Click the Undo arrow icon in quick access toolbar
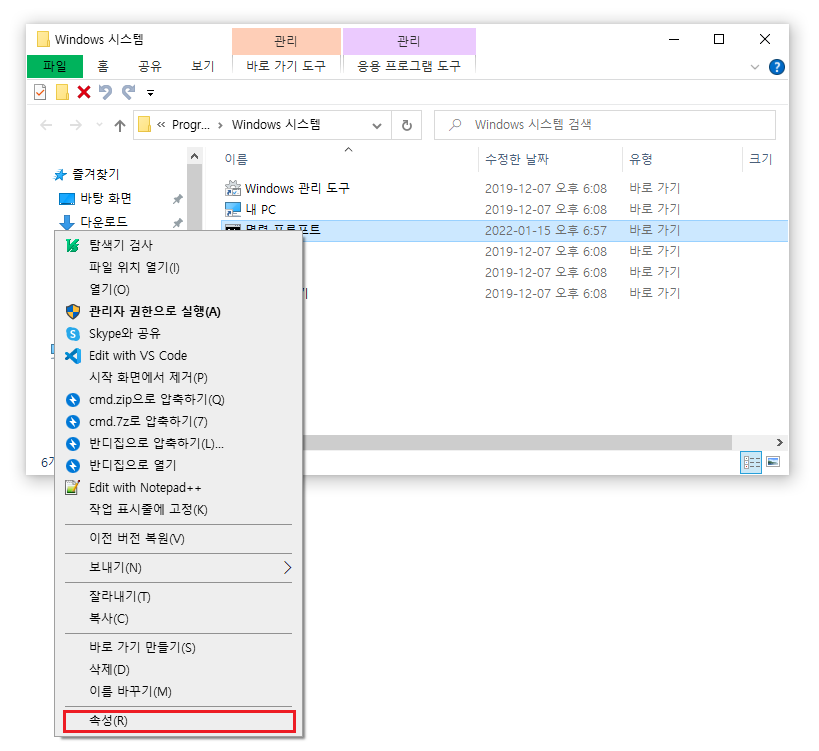Viewport: 819px width, 751px height. pyautogui.click(x=106, y=92)
